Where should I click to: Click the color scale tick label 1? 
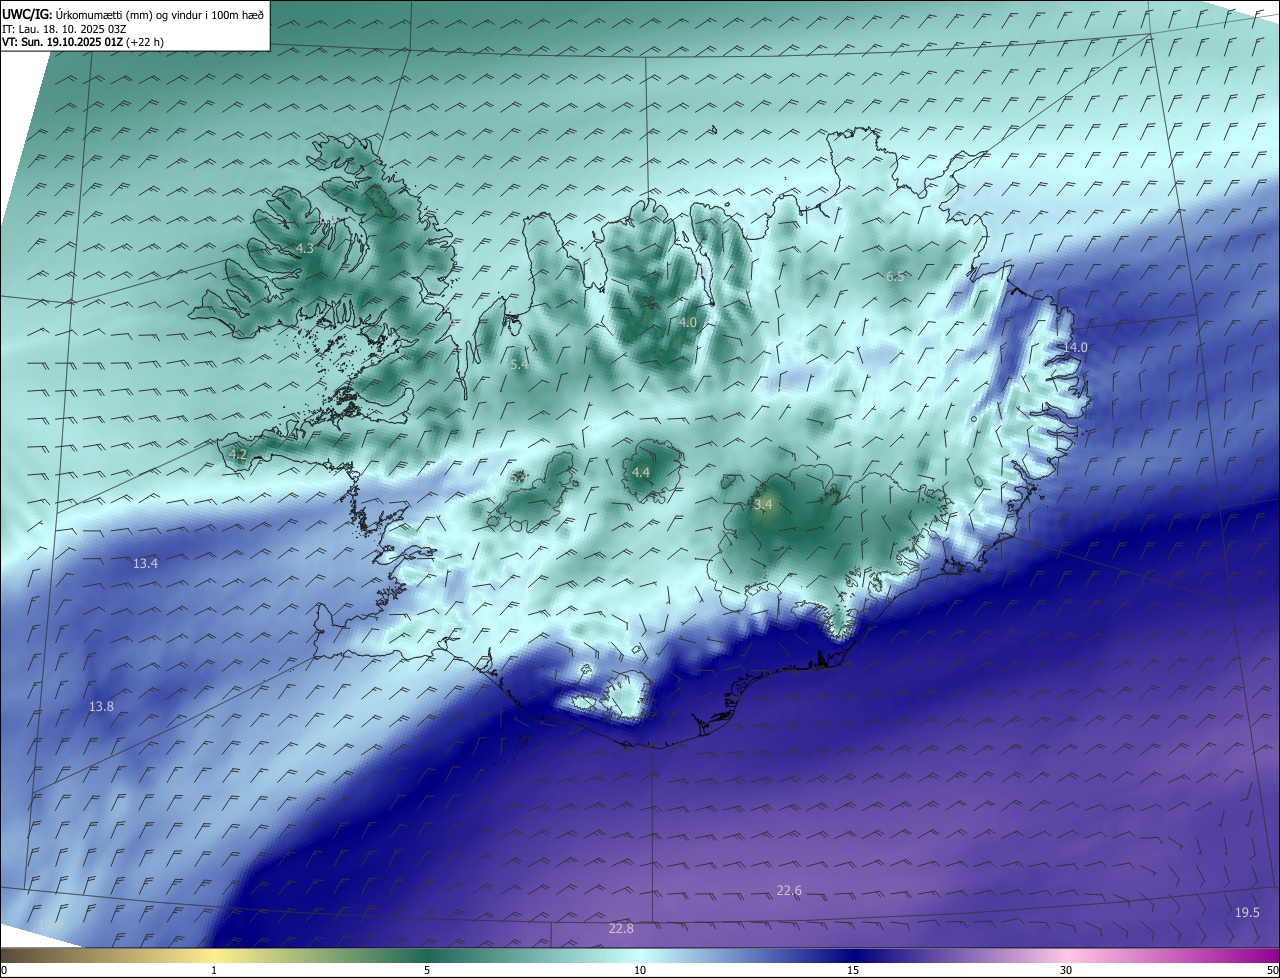[x=214, y=971]
